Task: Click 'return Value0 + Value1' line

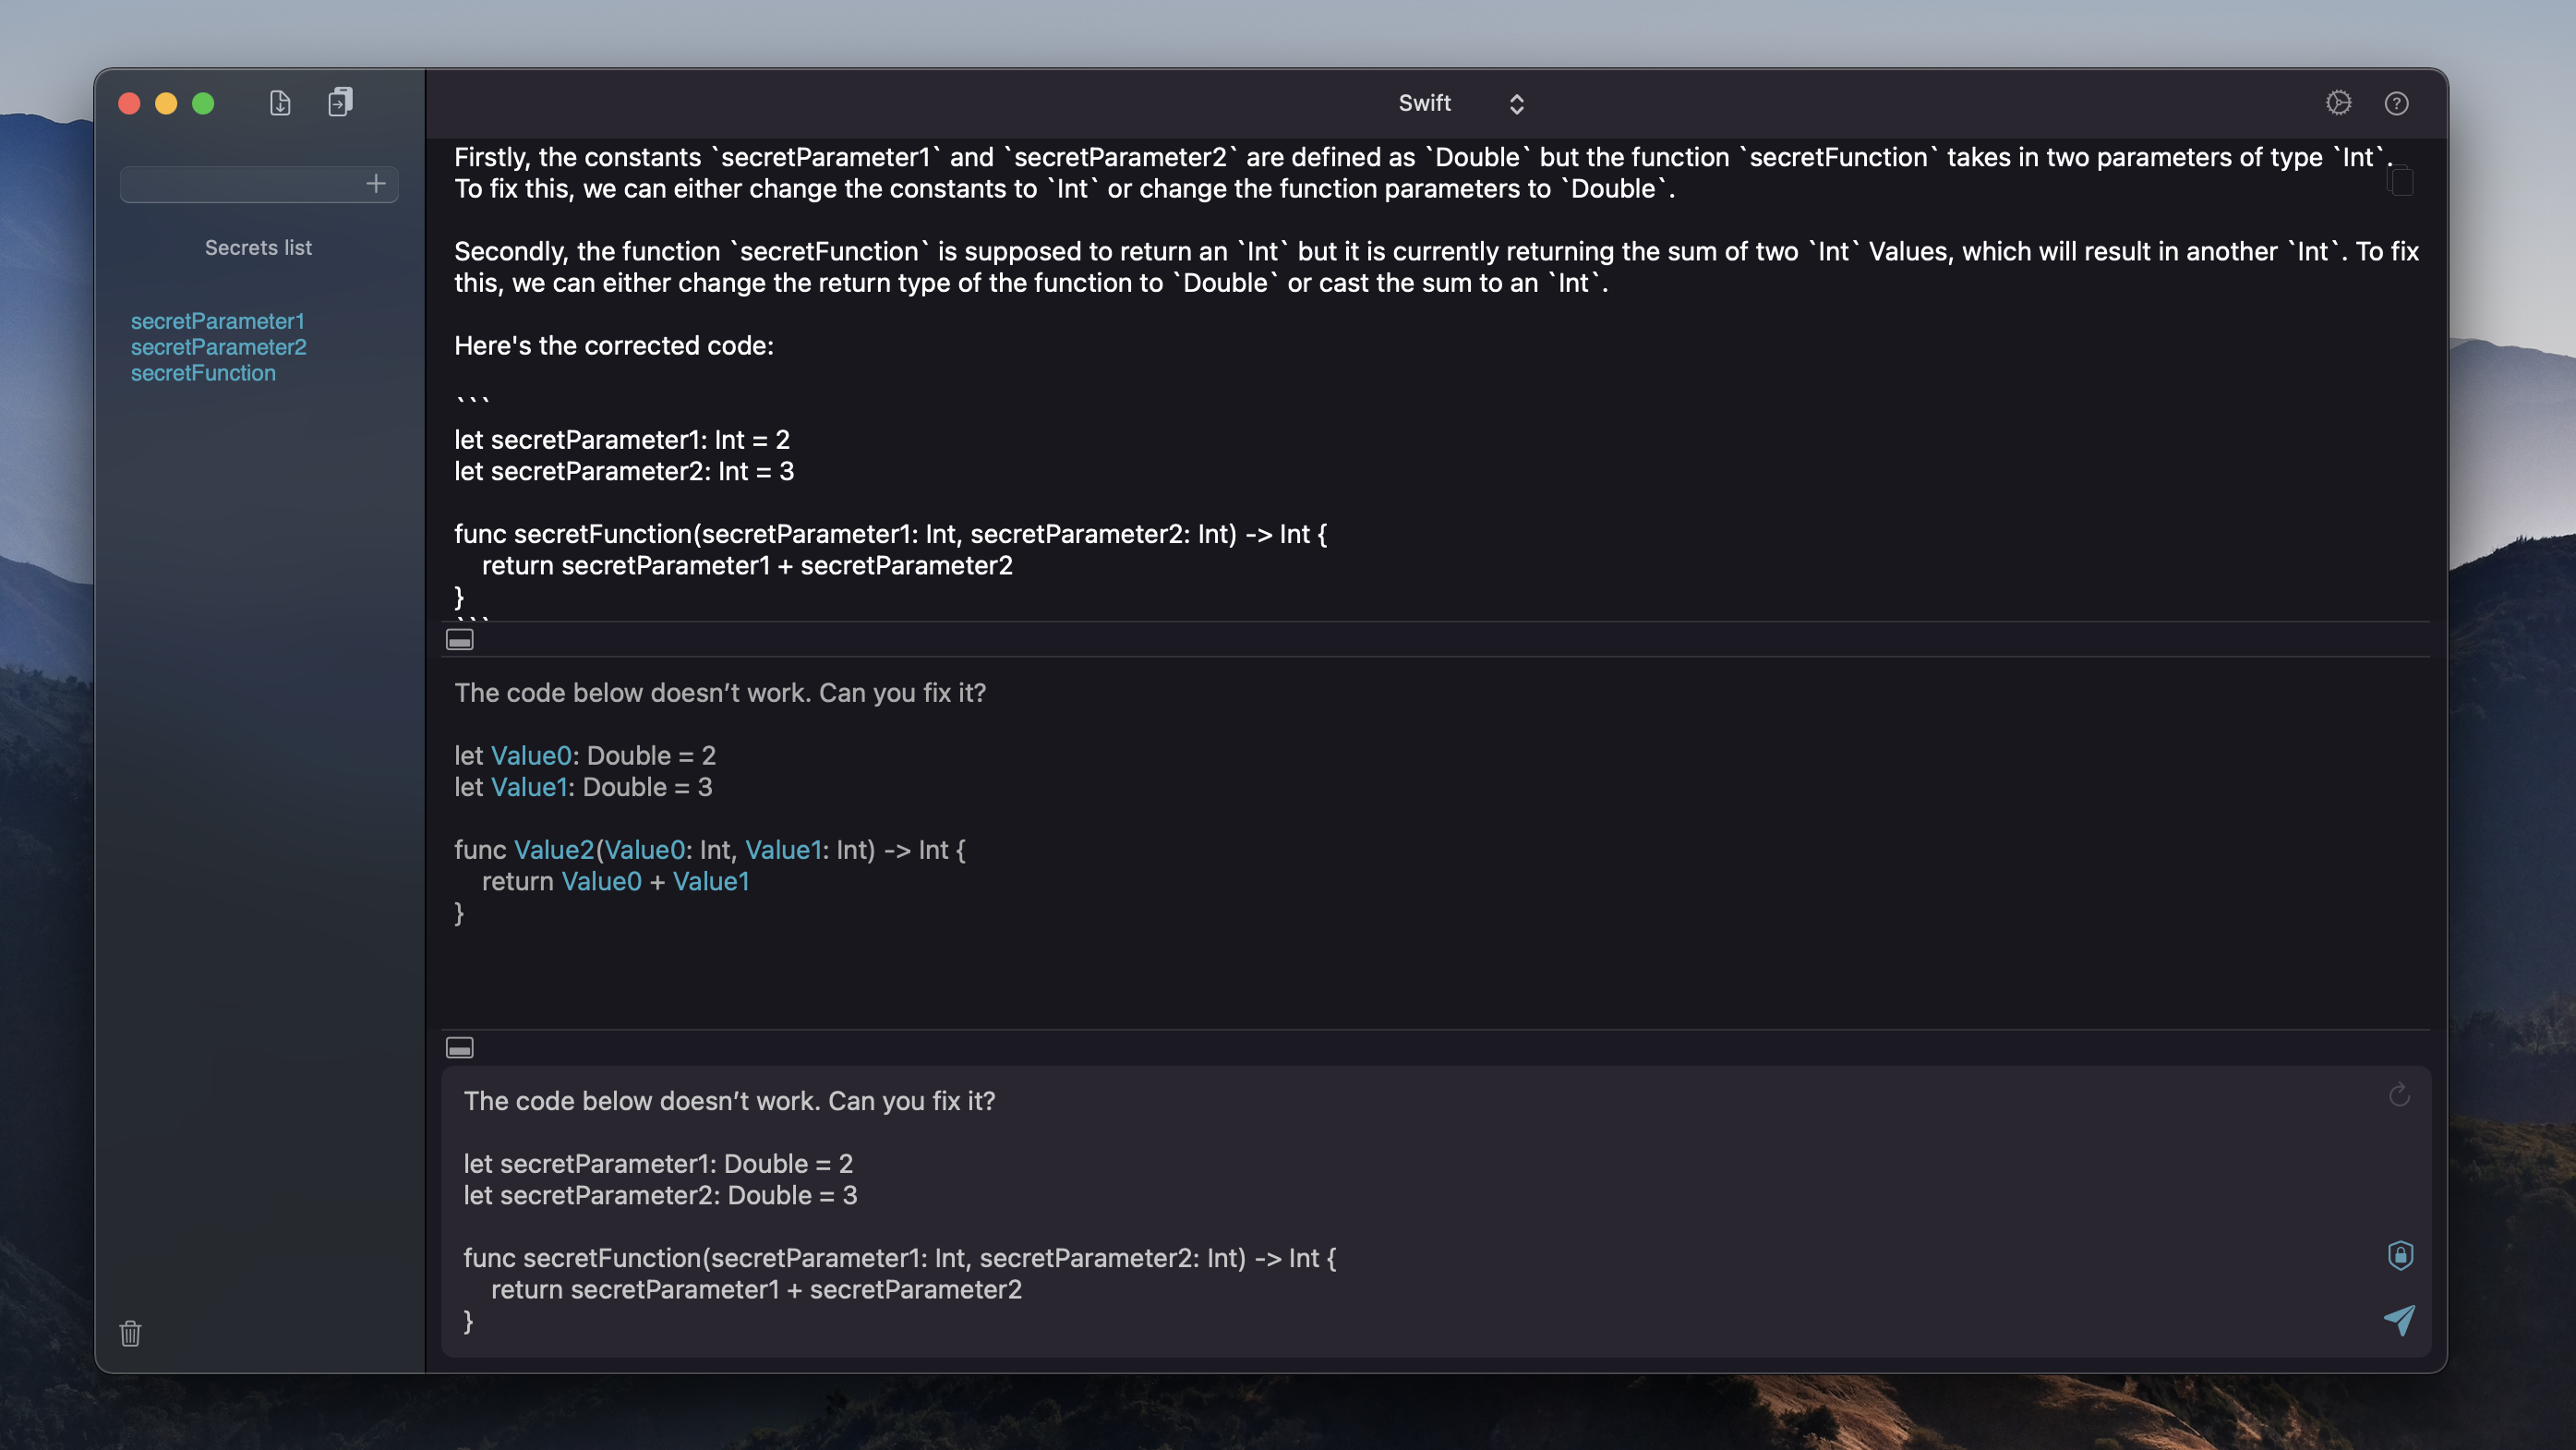Action: point(615,881)
